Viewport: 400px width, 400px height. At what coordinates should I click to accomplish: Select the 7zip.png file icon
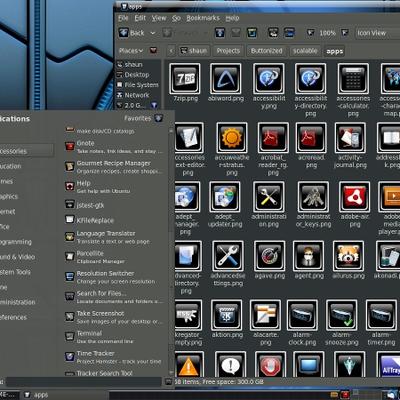pos(185,79)
